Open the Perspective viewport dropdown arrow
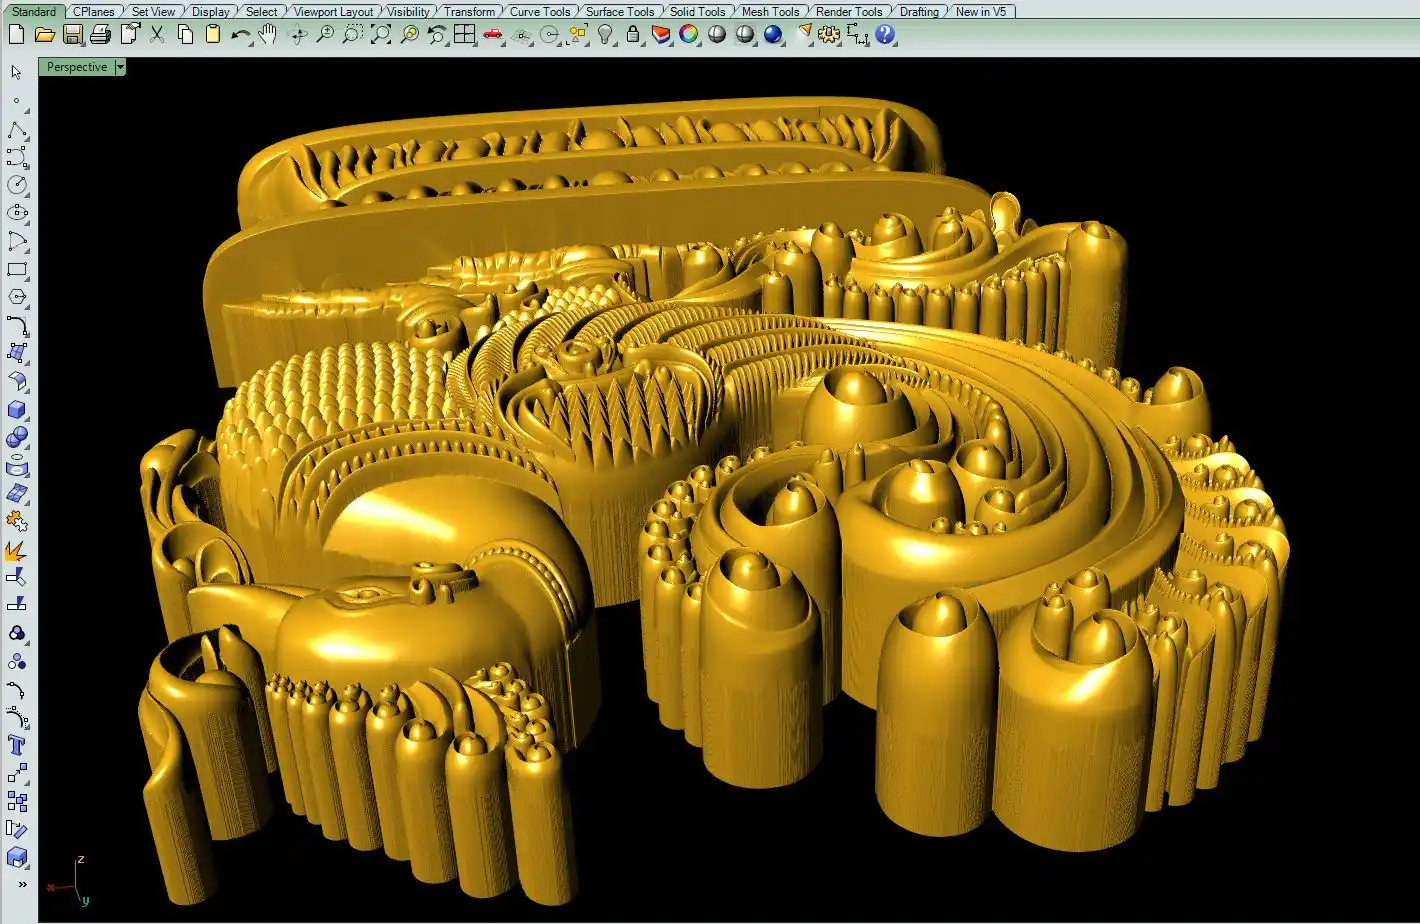The width and height of the screenshot is (1420, 924). coord(120,67)
